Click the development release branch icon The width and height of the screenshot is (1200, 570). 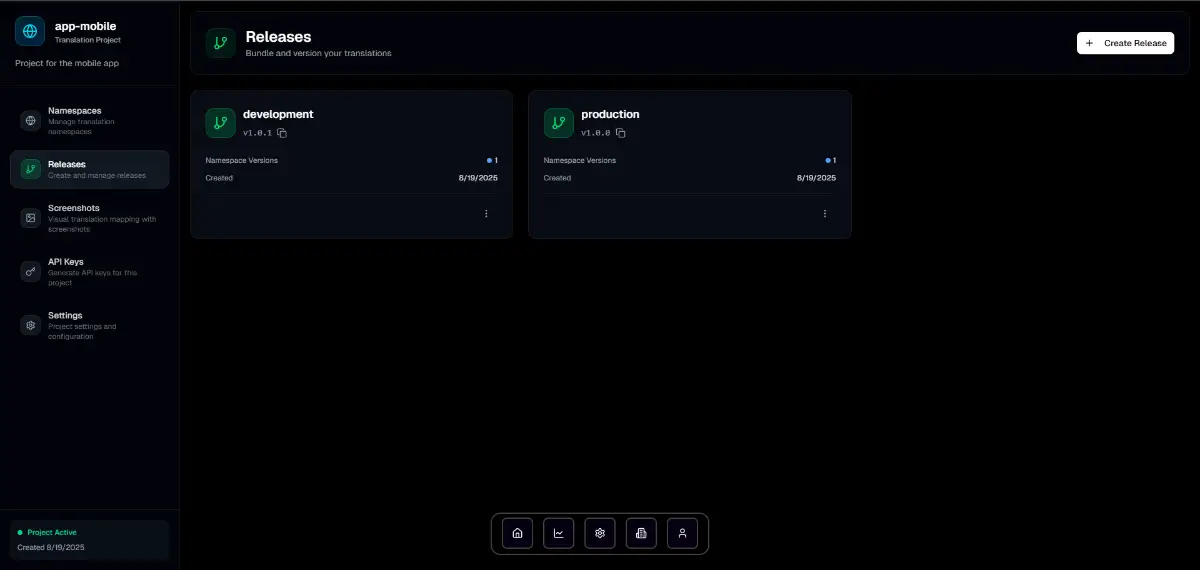pos(220,123)
